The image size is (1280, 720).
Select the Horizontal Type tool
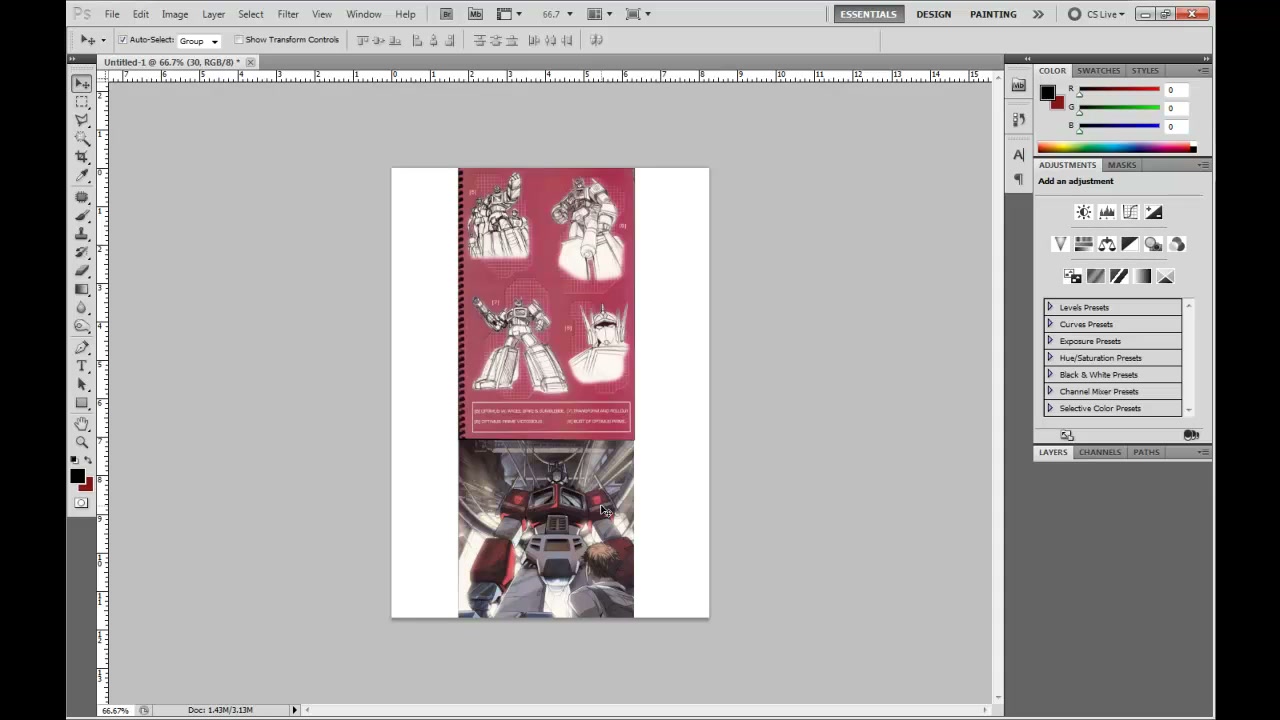tap(82, 366)
